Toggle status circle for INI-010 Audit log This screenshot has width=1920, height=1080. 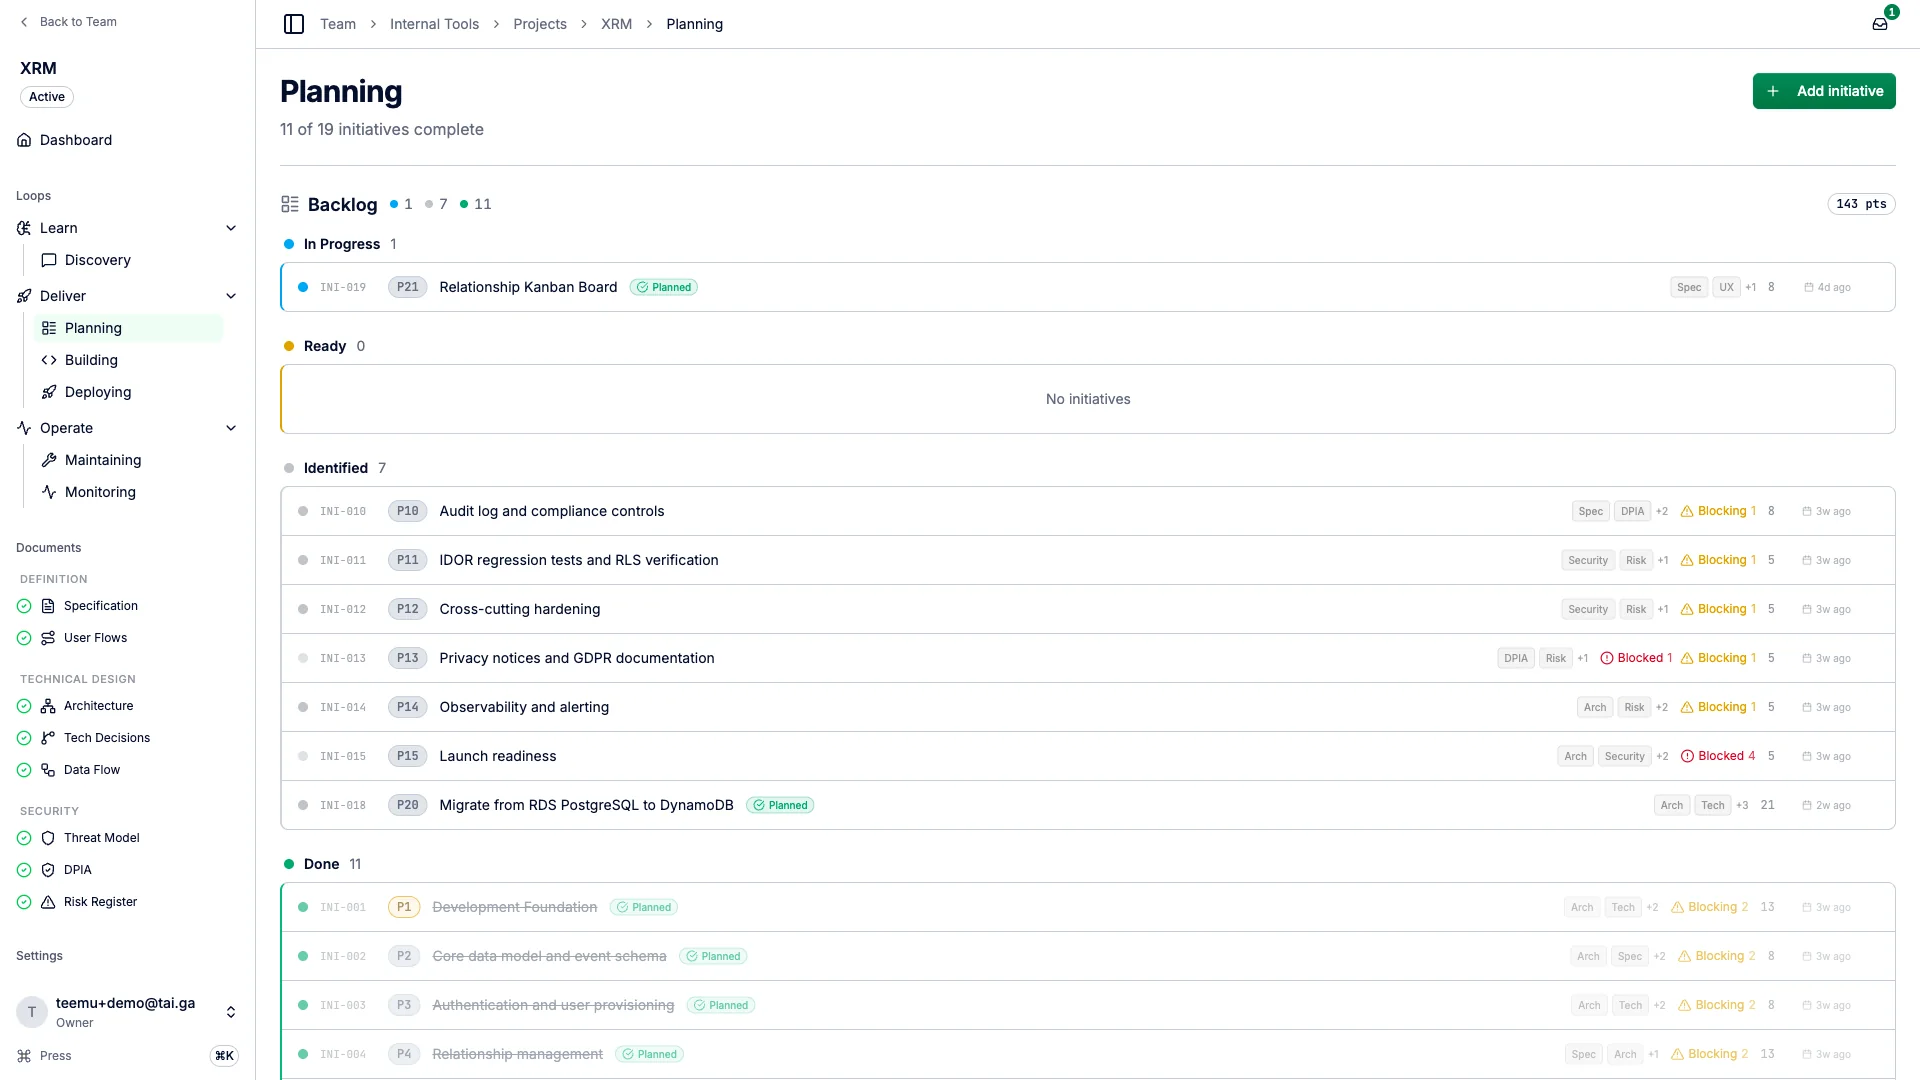click(303, 511)
